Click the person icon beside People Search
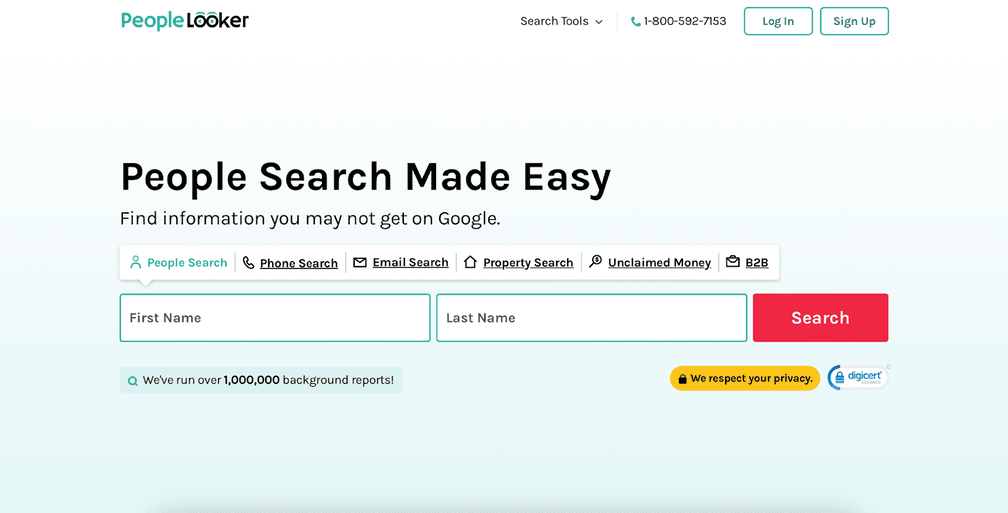 coord(136,262)
